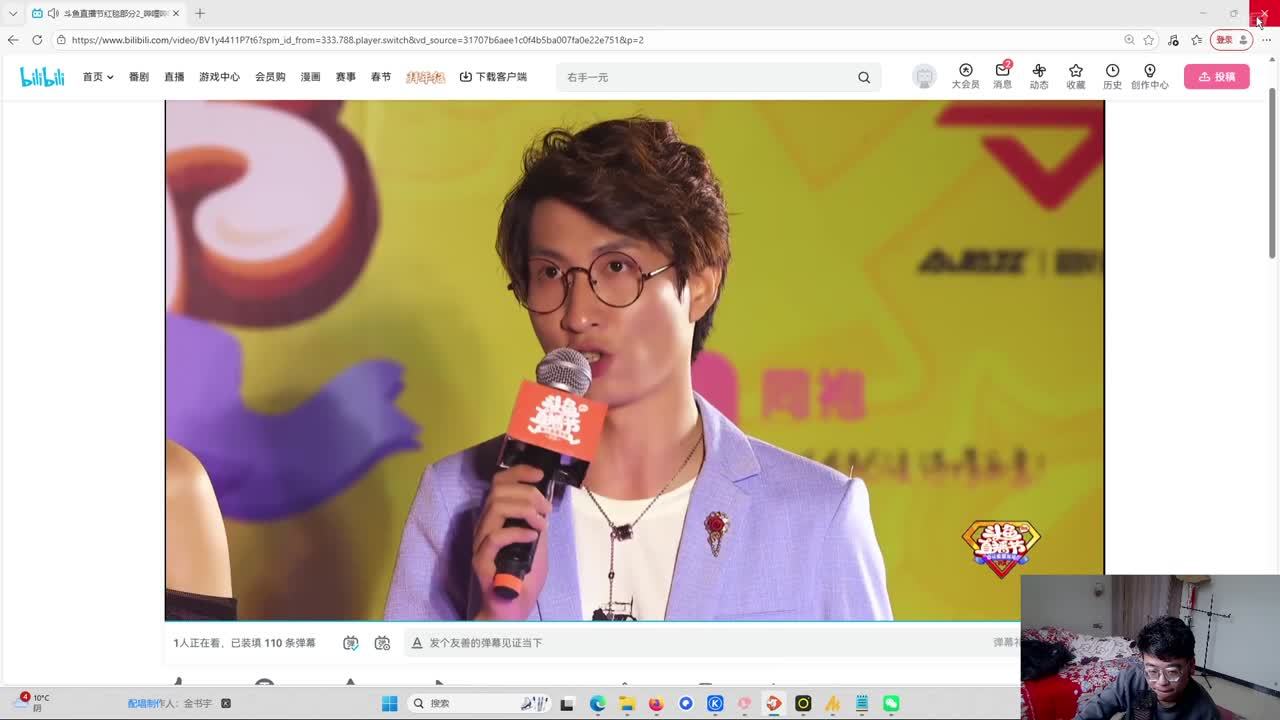1280x720 pixels.
Task: Expand the 首页 dropdown menu
Action: tap(98, 77)
